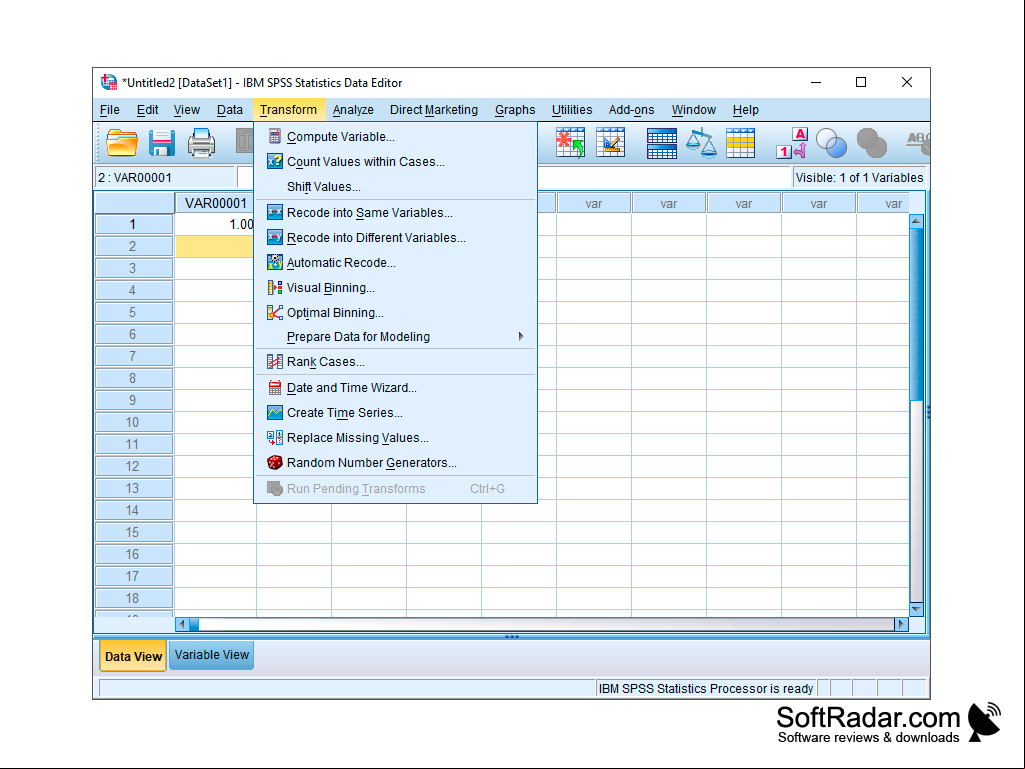Open the Utilities menu
This screenshot has width=1025, height=769.
pos(572,110)
